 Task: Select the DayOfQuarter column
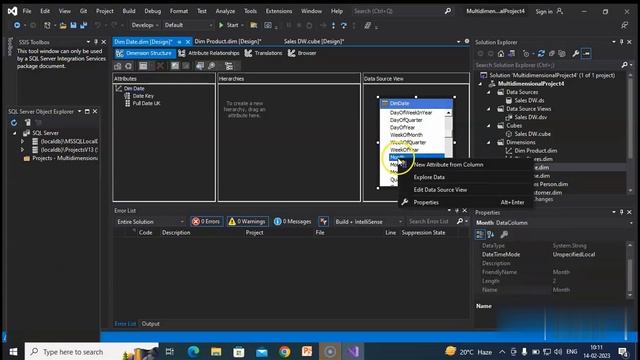click(406, 120)
